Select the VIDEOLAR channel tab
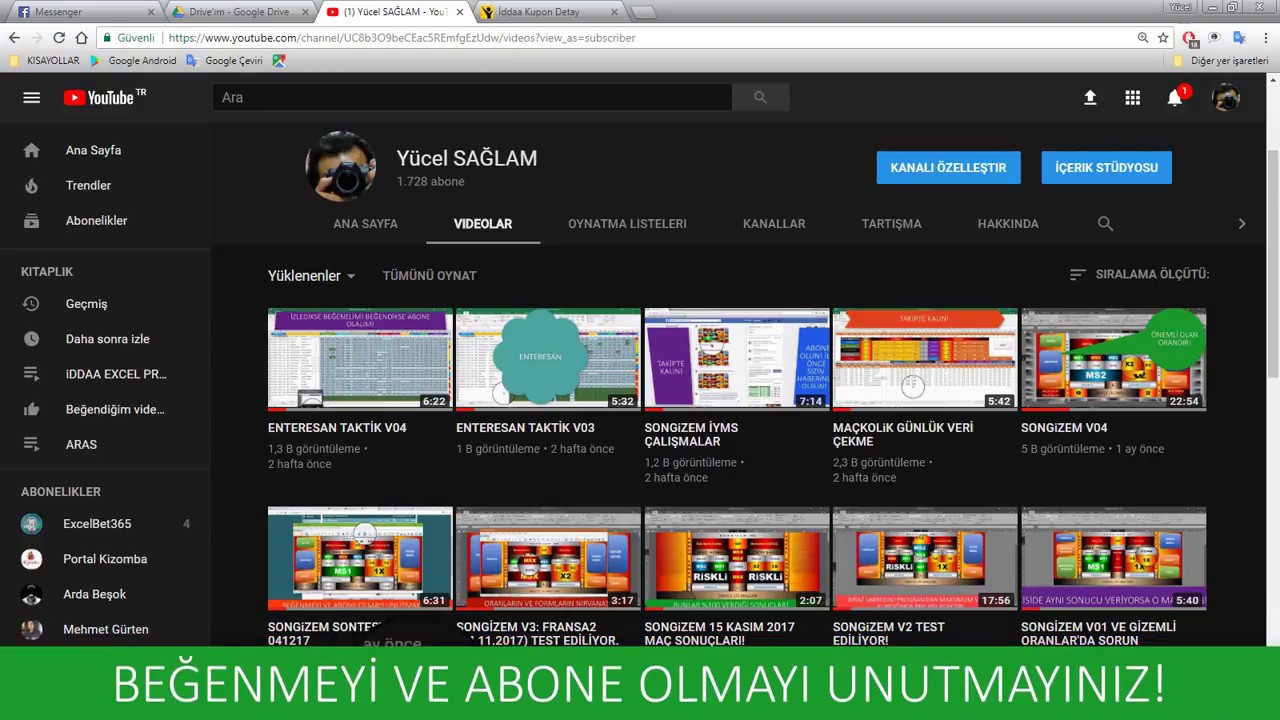The height and width of the screenshot is (720, 1280). pos(483,224)
